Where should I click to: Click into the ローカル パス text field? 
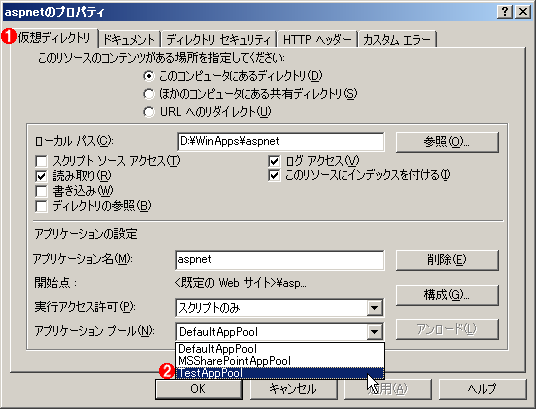pyautogui.click(x=280, y=141)
